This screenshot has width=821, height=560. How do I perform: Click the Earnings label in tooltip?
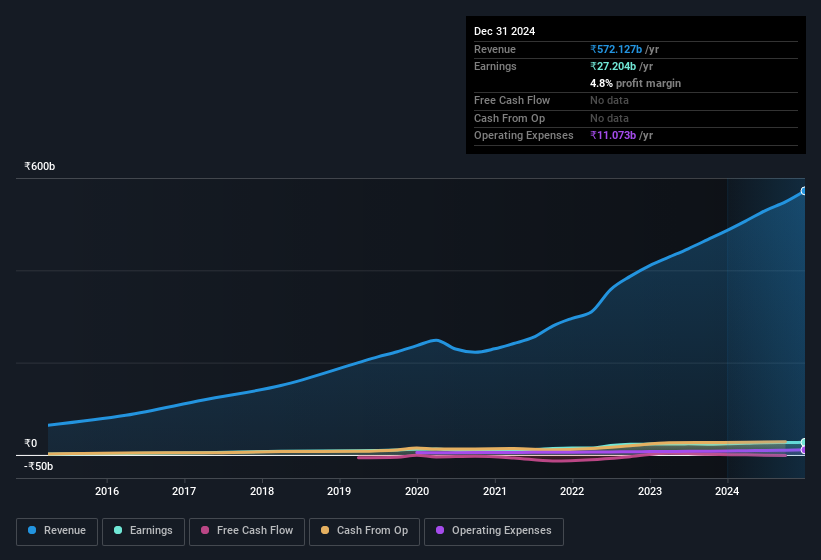tap(495, 66)
